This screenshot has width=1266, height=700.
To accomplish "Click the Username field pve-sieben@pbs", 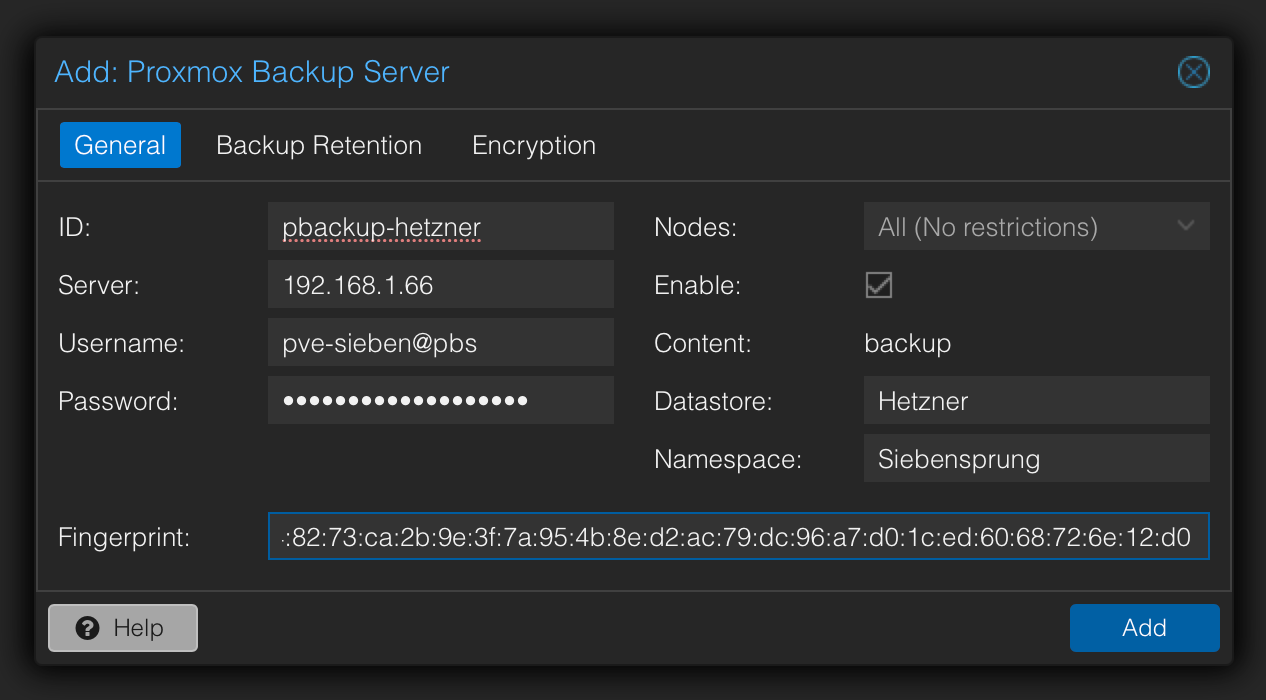I will coord(441,342).
